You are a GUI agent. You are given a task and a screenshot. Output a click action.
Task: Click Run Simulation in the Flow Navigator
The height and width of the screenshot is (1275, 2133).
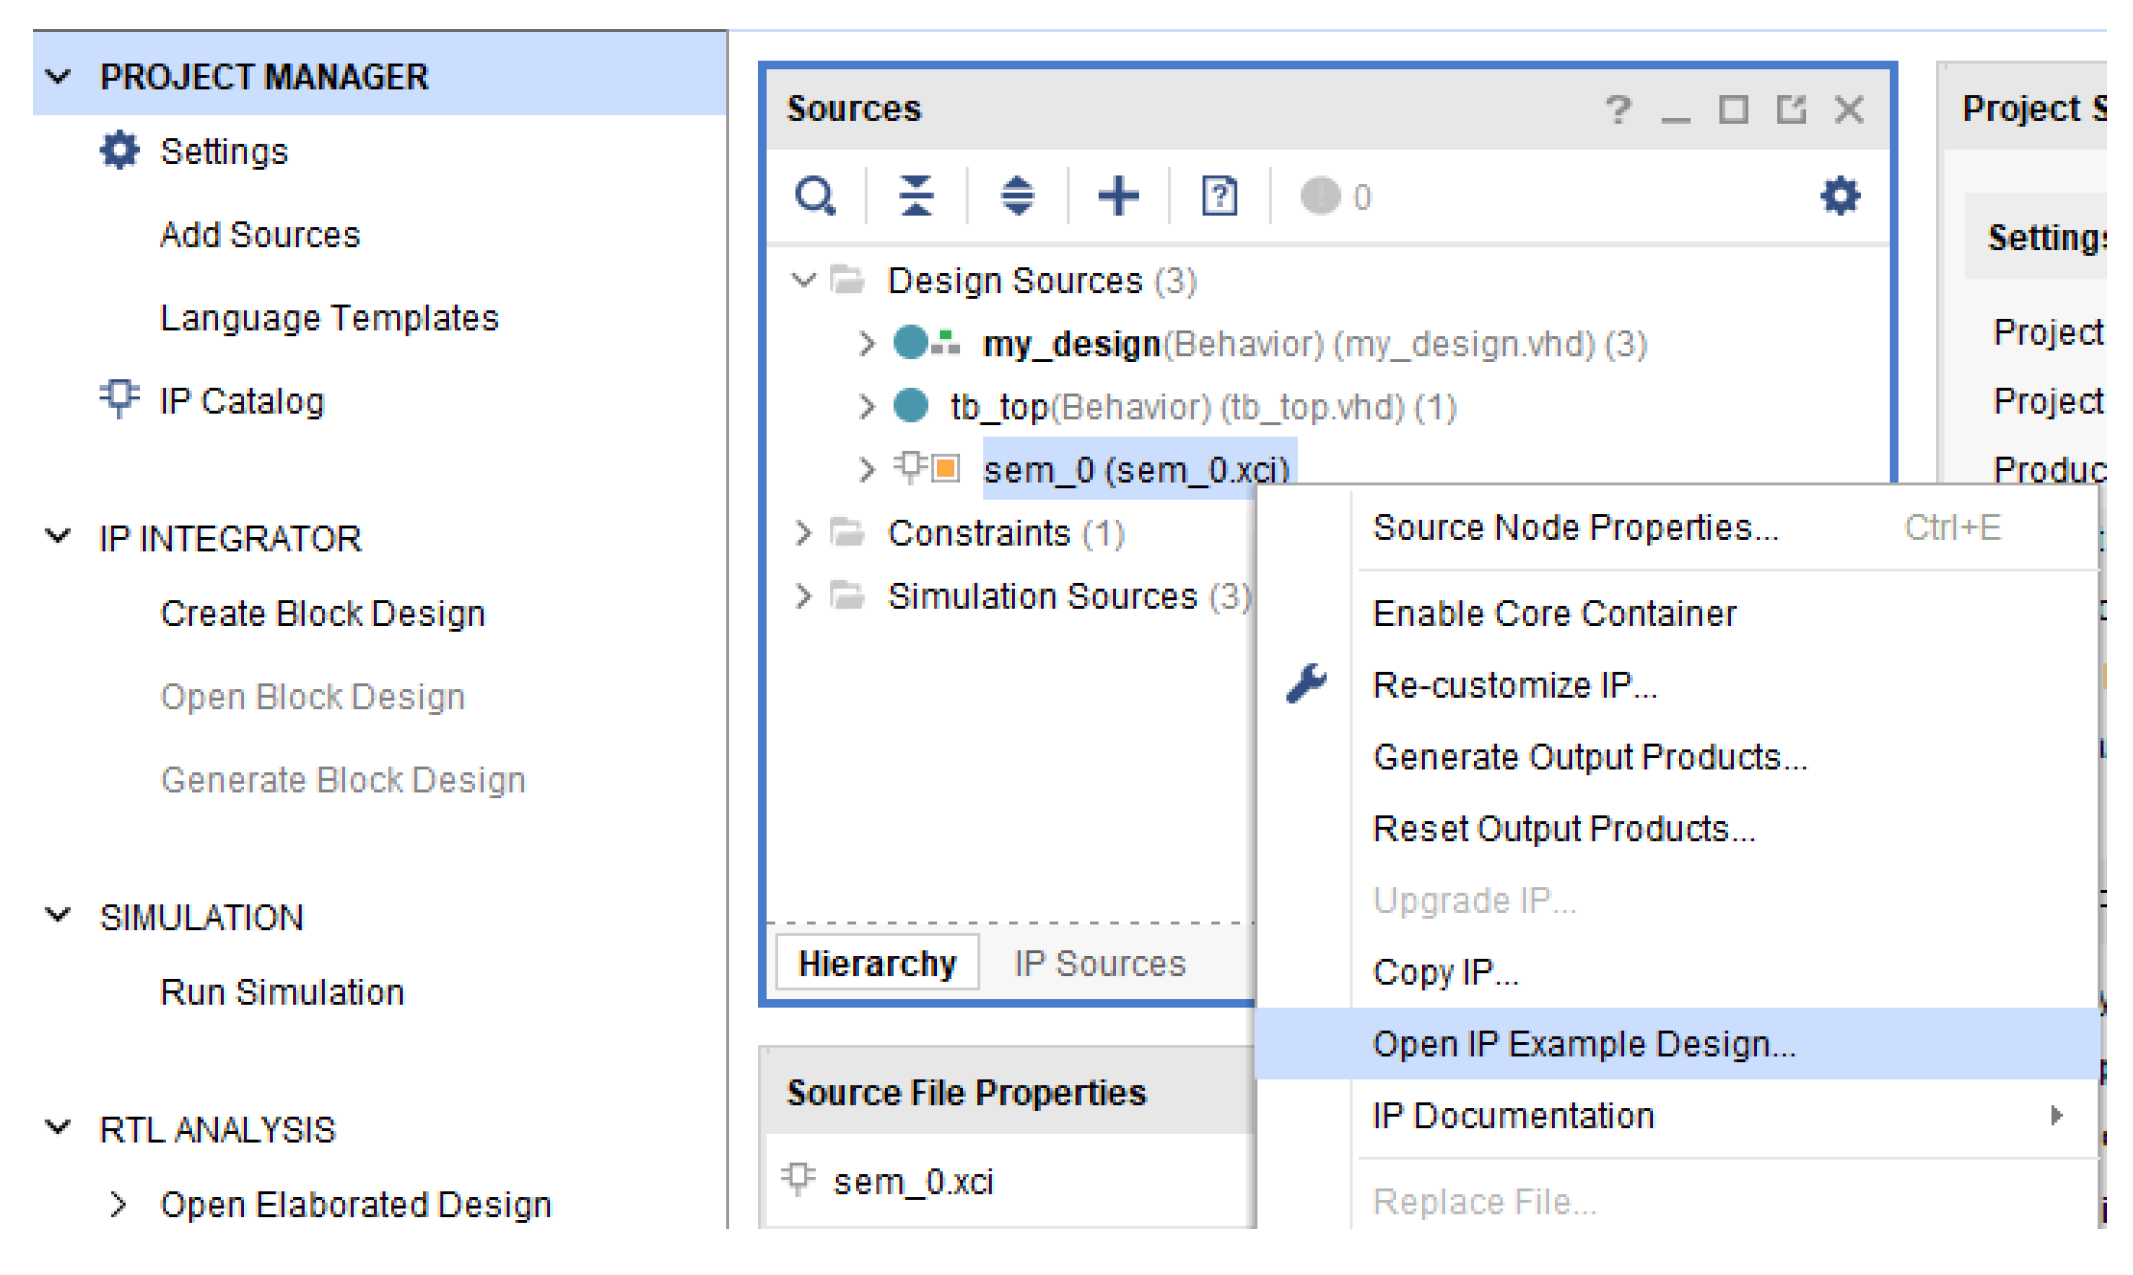(x=282, y=992)
